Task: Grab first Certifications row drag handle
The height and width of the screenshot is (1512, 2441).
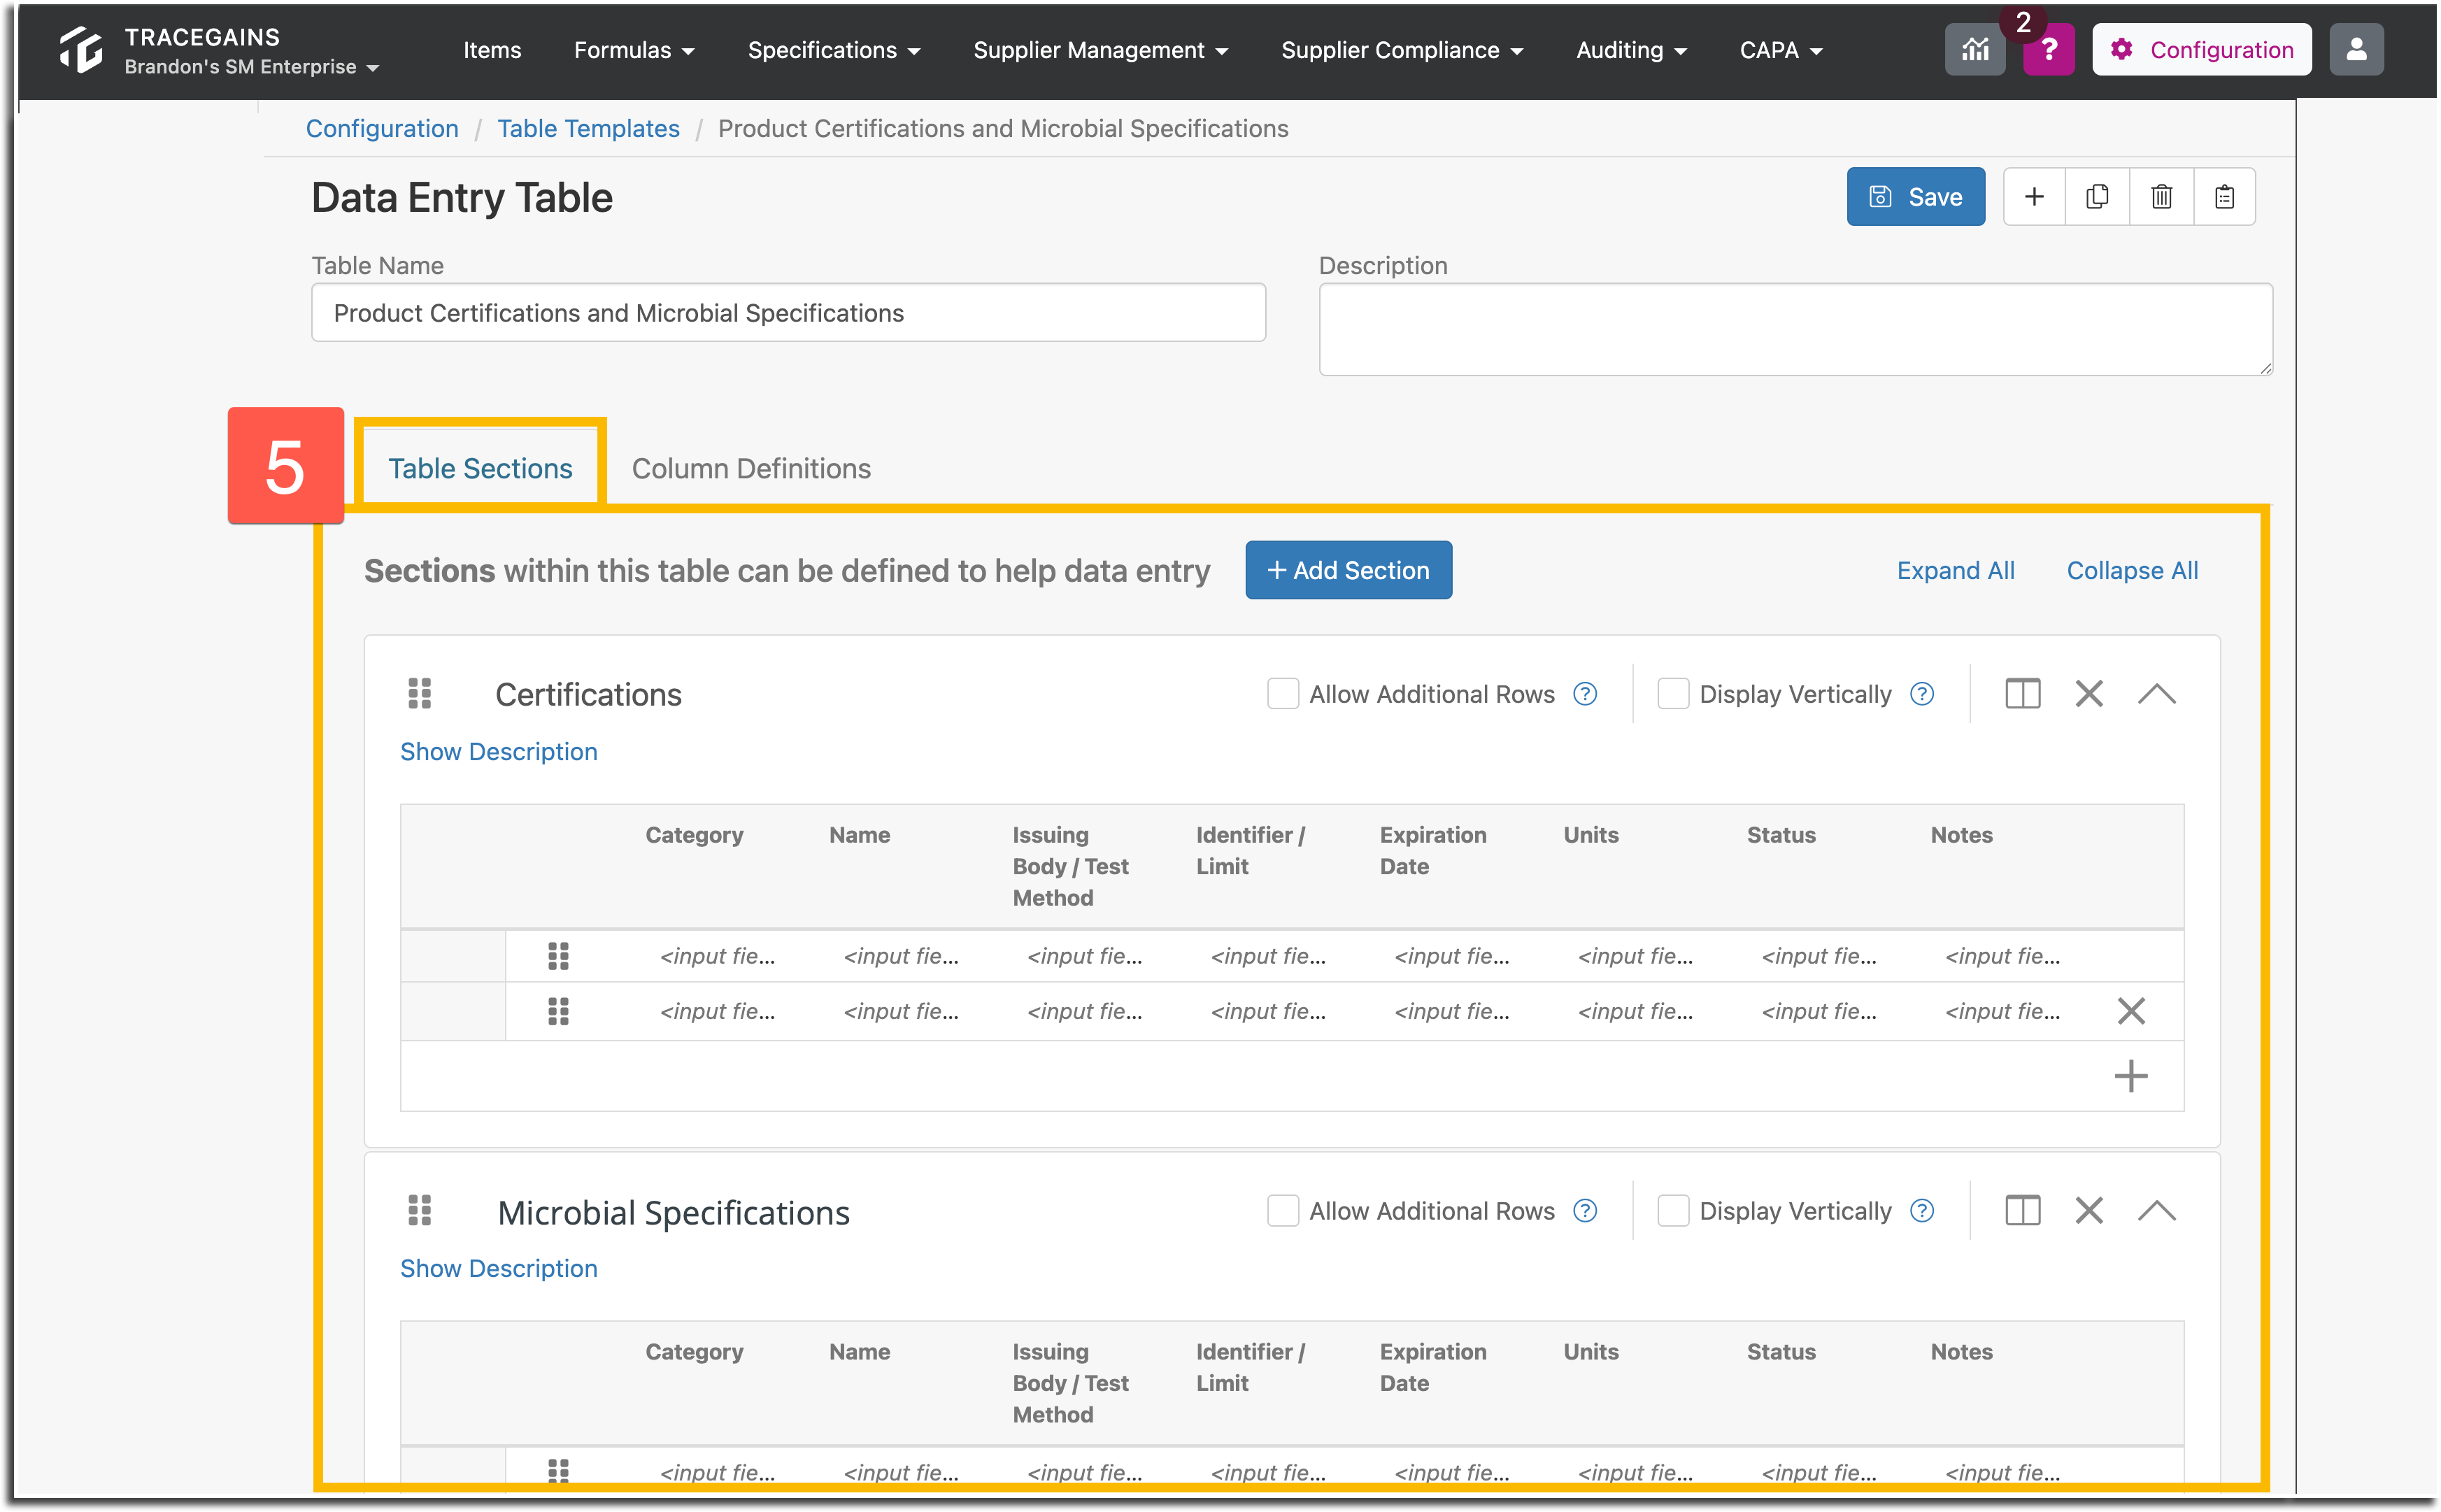Action: click(x=559, y=956)
